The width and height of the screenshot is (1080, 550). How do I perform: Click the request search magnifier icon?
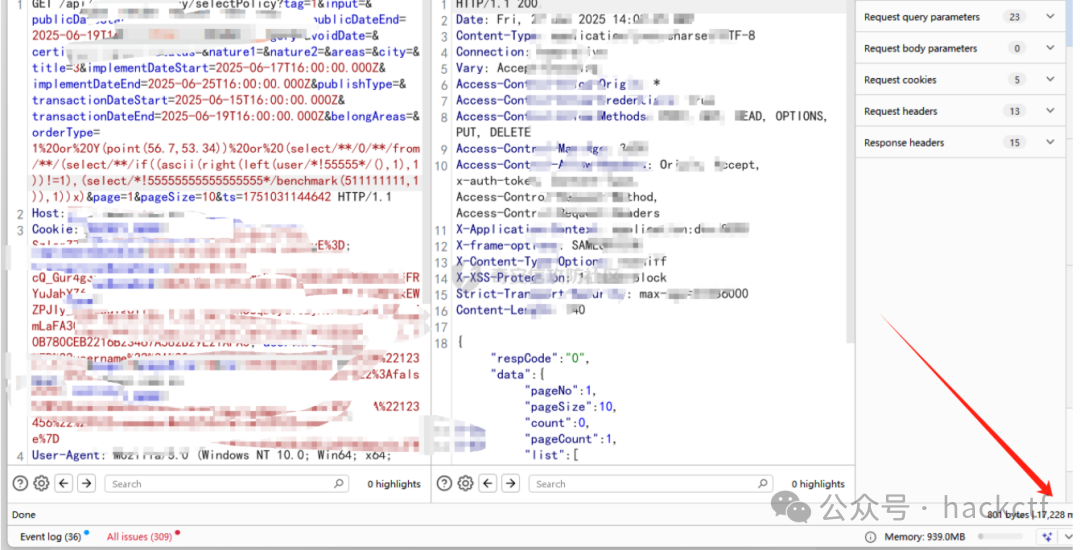[339, 484]
